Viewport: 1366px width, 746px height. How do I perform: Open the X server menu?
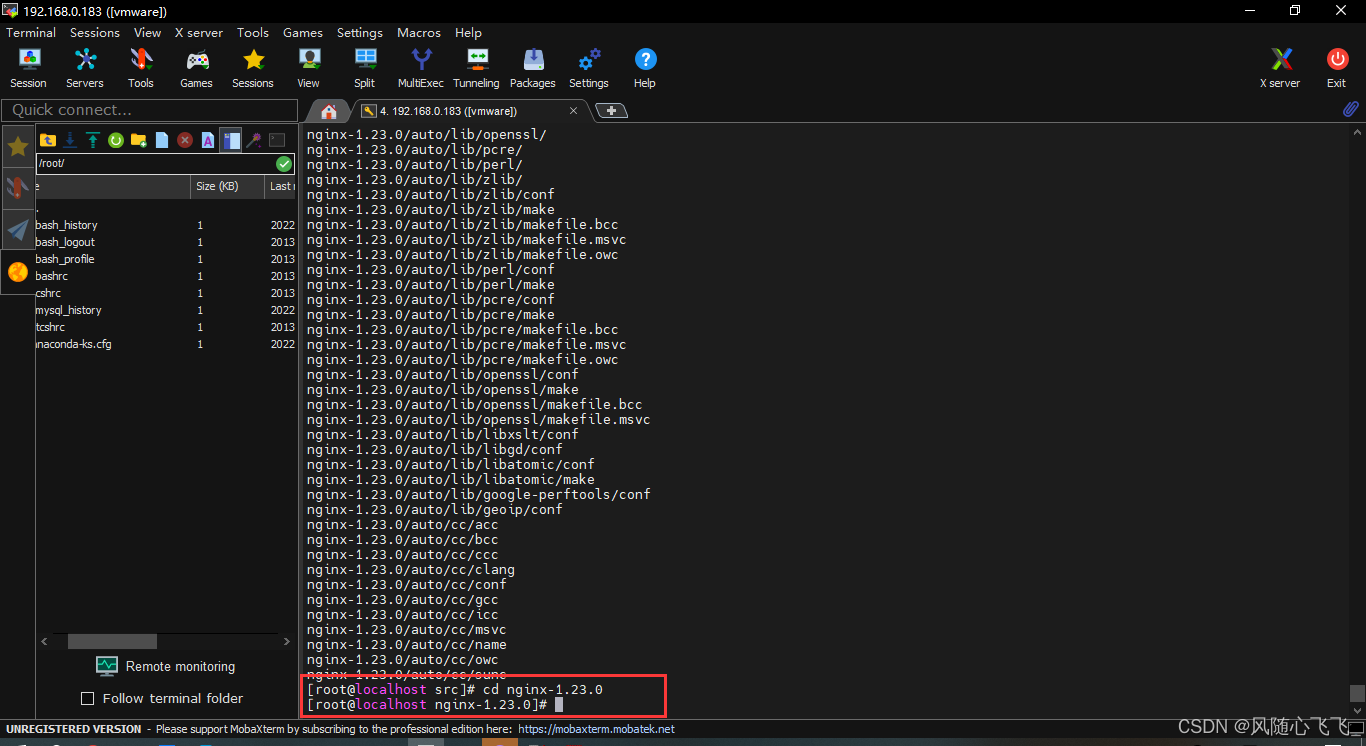tap(199, 32)
